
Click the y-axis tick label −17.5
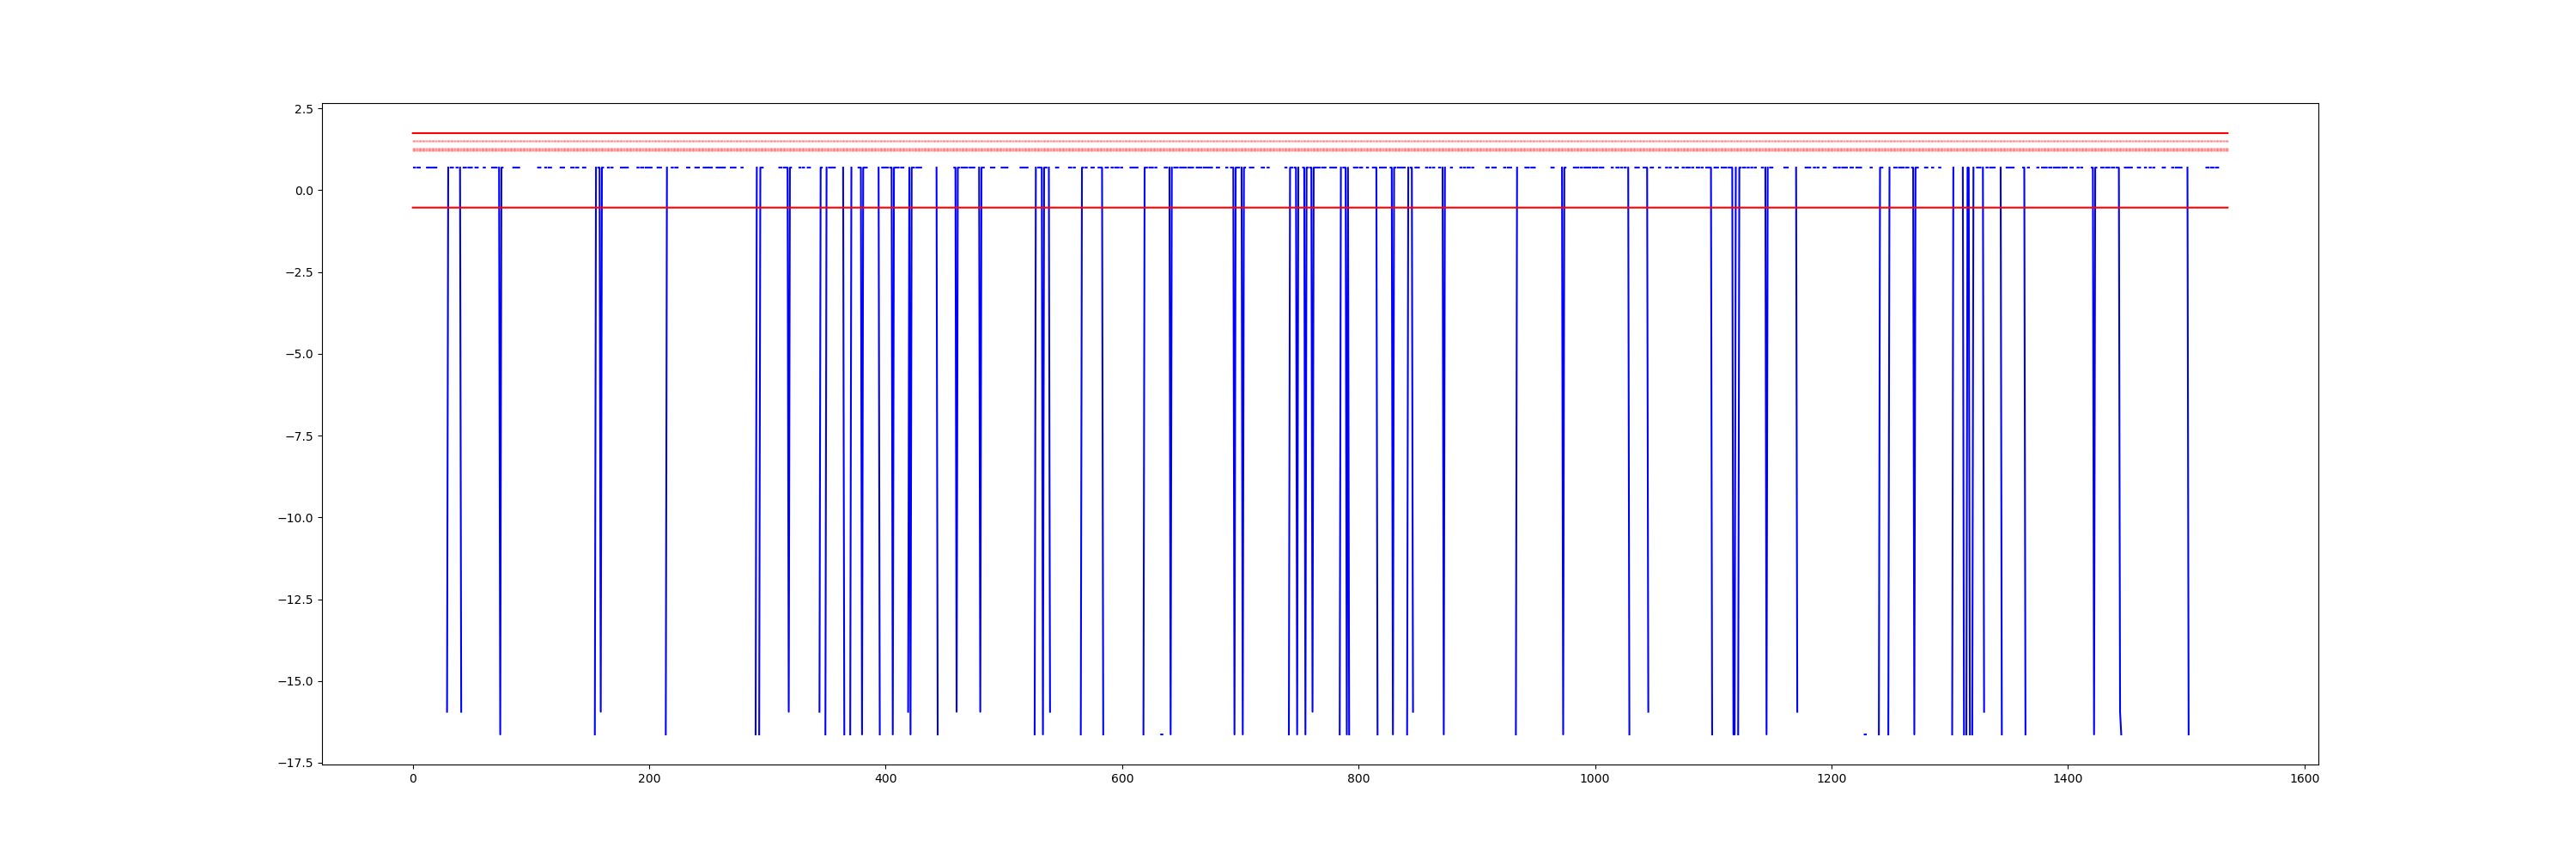tap(295, 764)
